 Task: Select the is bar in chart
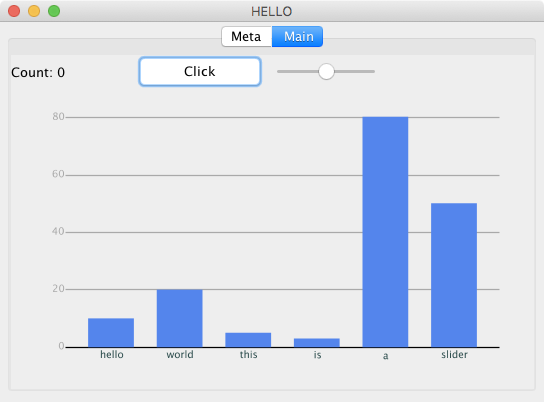click(x=317, y=343)
